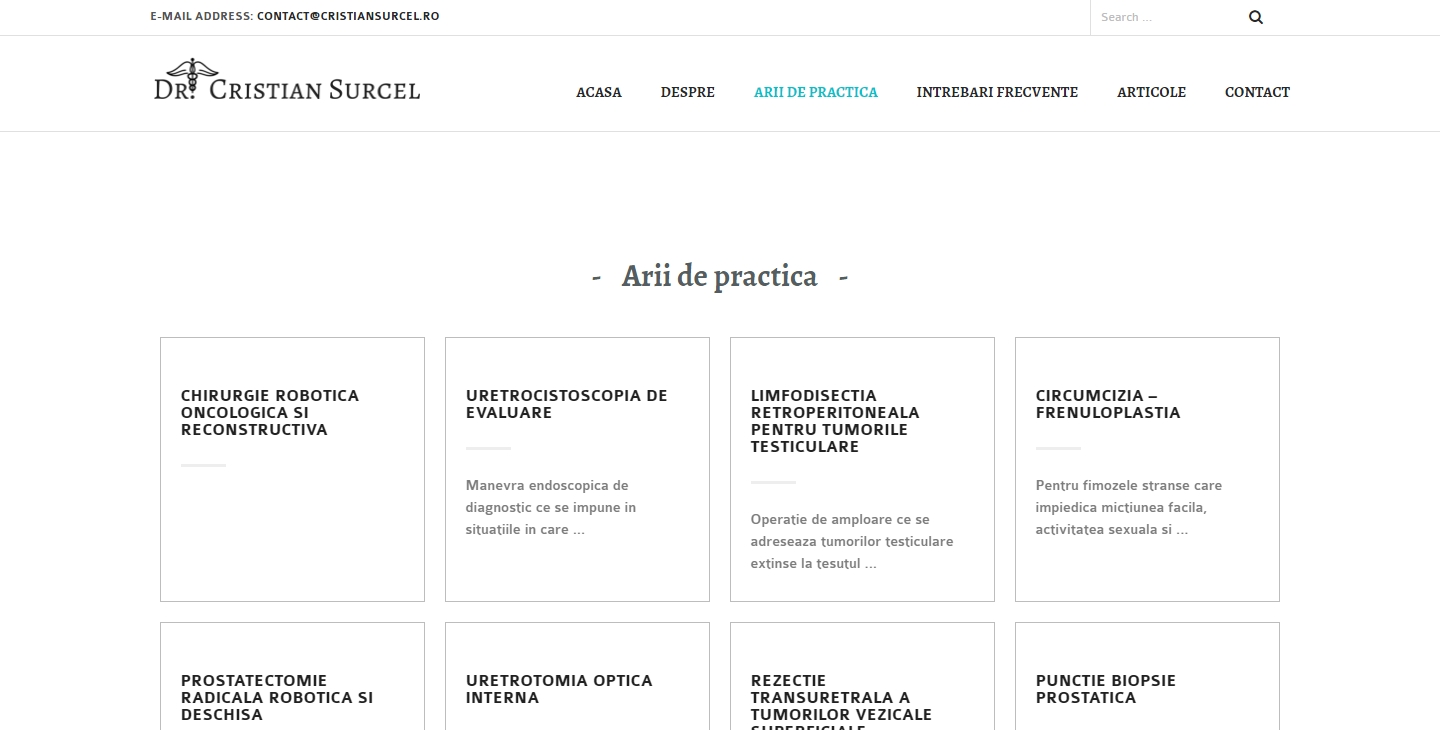Image resolution: width=1440 pixels, height=730 pixels.
Task: Click the Pentru fimozele stranse description text
Action: coord(1128,507)
